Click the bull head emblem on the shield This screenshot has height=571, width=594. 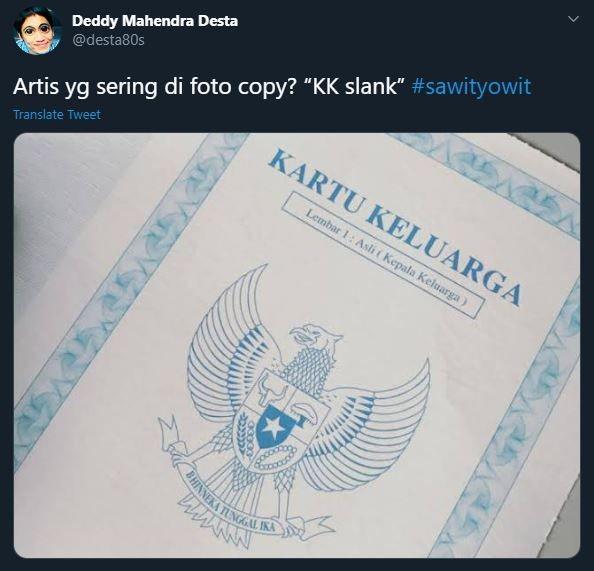(x=271, y=390)
